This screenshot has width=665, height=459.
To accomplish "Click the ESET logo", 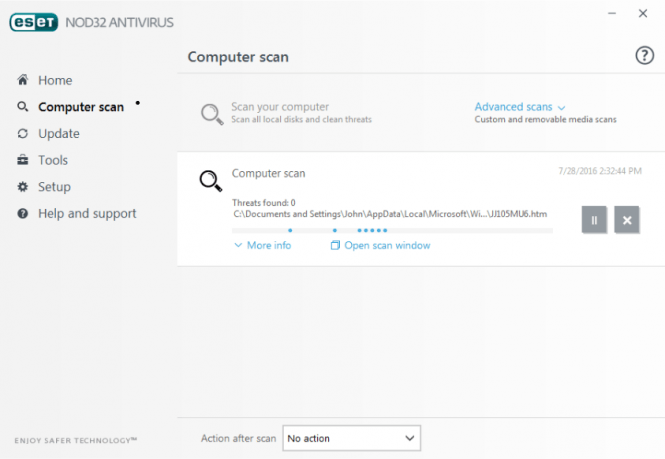I will click(34, 22).
